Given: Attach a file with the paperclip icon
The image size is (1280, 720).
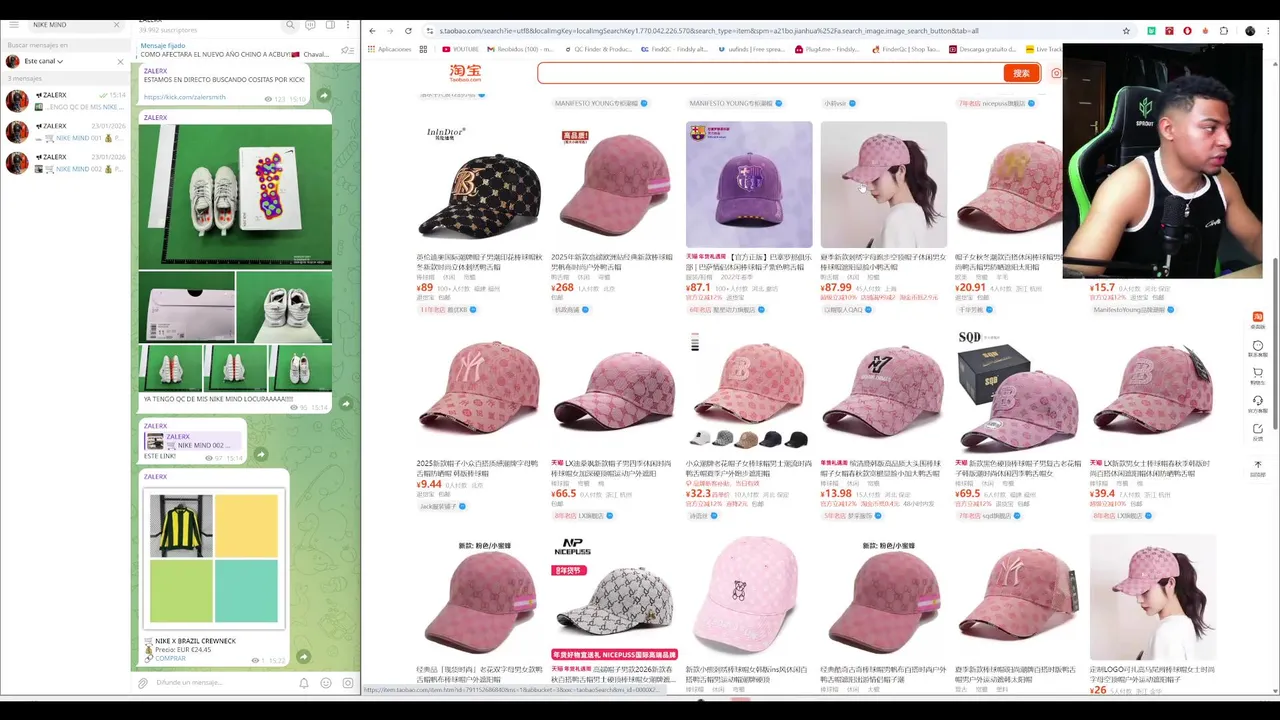Looking at the screenshot, I should tap(143, 683).
